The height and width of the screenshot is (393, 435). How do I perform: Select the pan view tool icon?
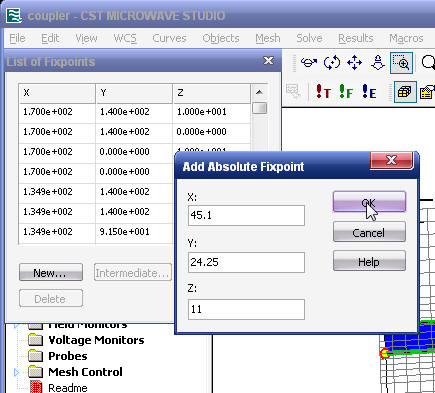point(354,62)
